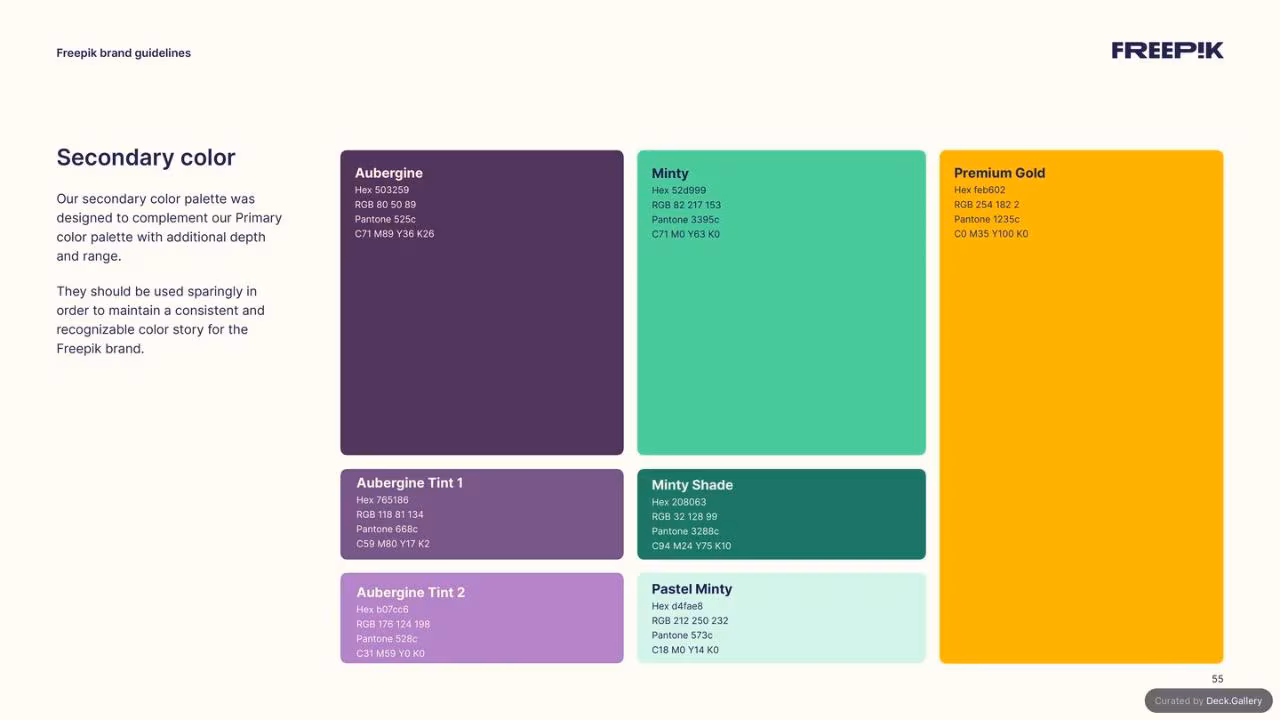Click 'C71 M0 Y63 K0' text
This screenshot has width=1280, height=720.
pyautogui.click(x=686, y=234)
